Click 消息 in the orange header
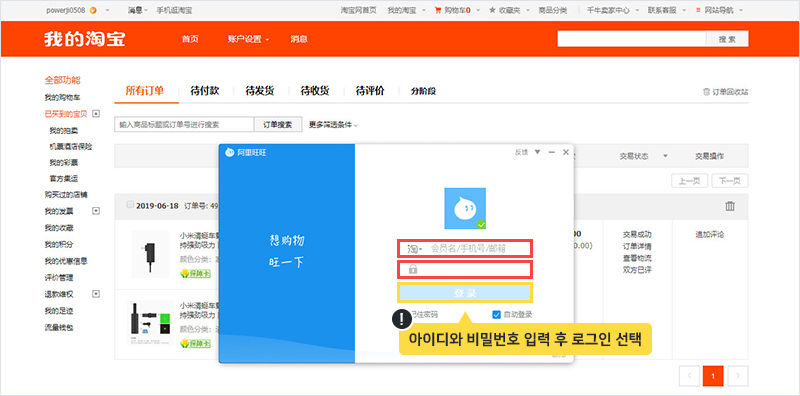 click(x=299, y=39)
